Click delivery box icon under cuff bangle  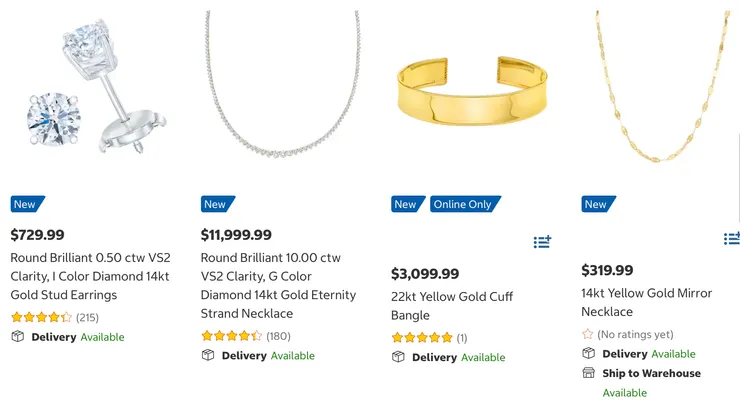[x=398, y=357]
